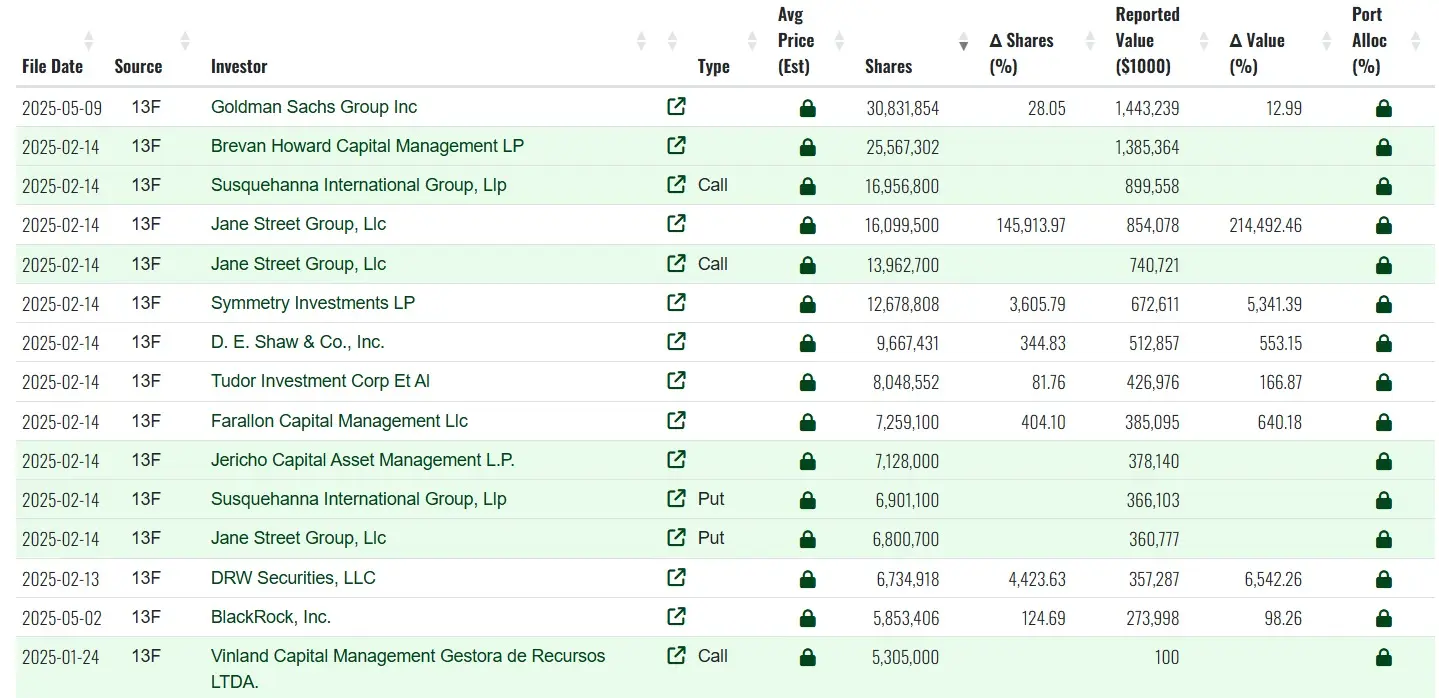Open Farallon Capital Management Llc link

(x=339, y=421)
